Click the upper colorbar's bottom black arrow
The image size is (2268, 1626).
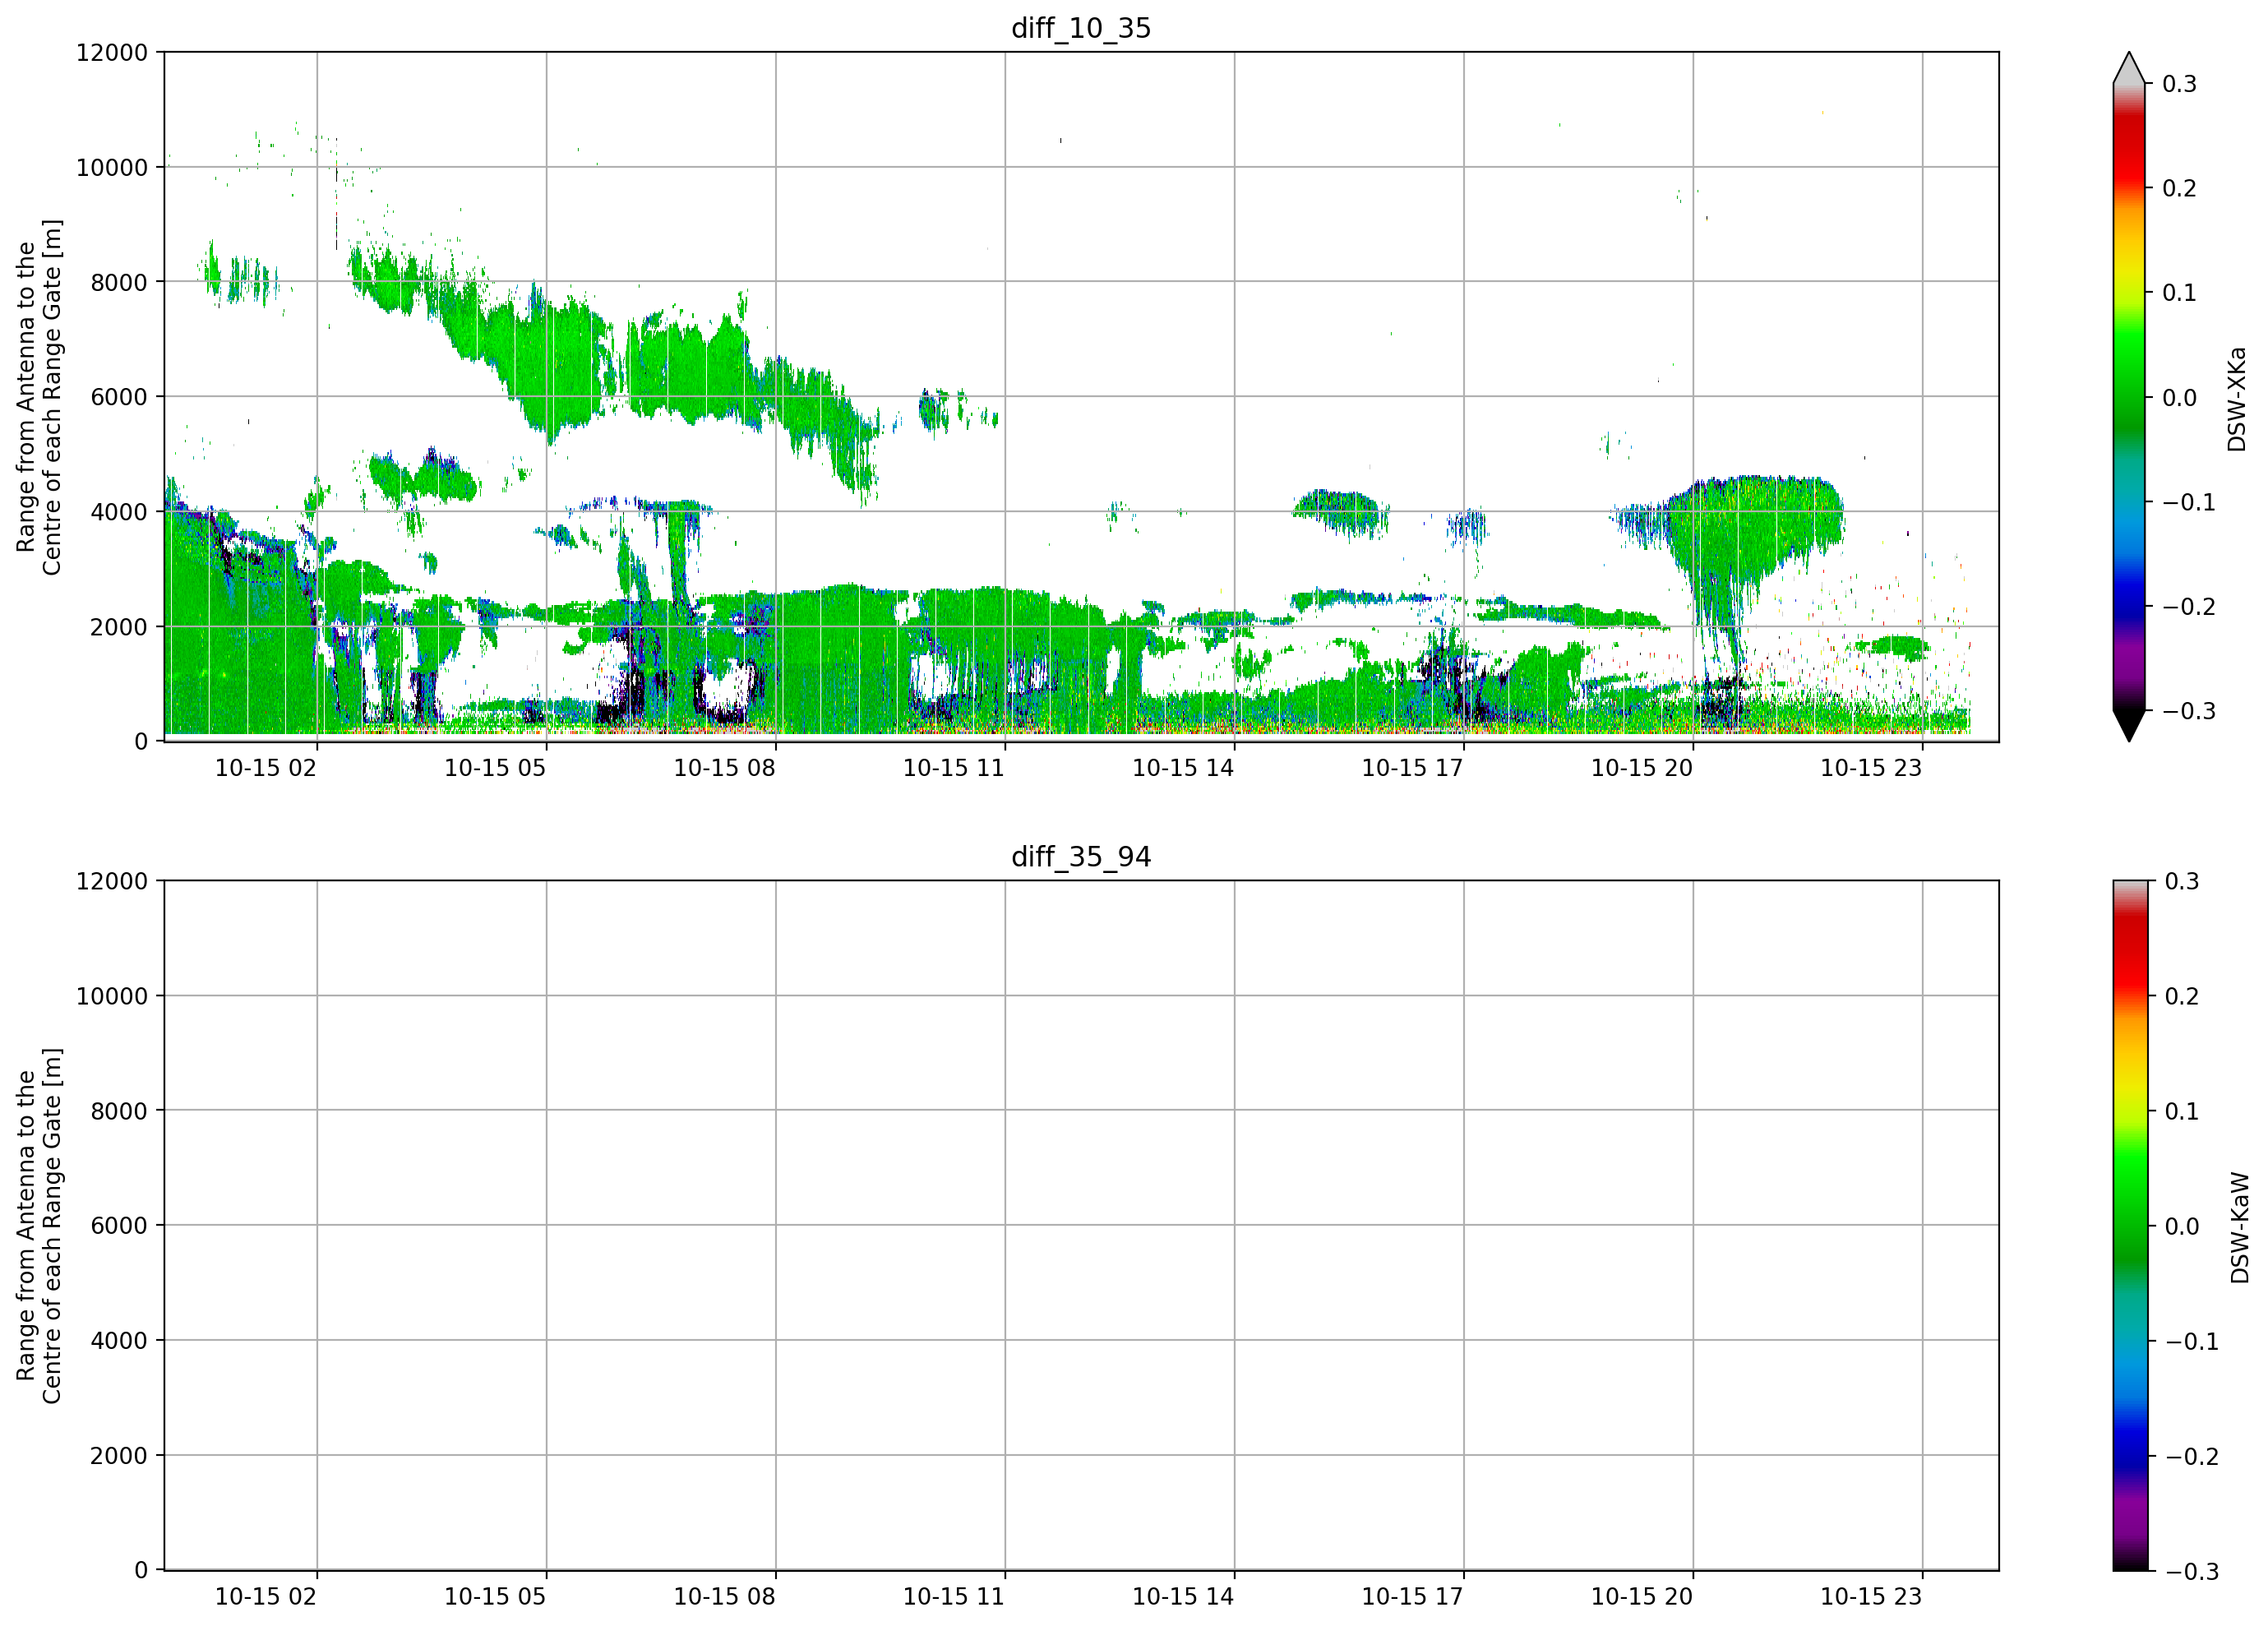click(2129, 726)
